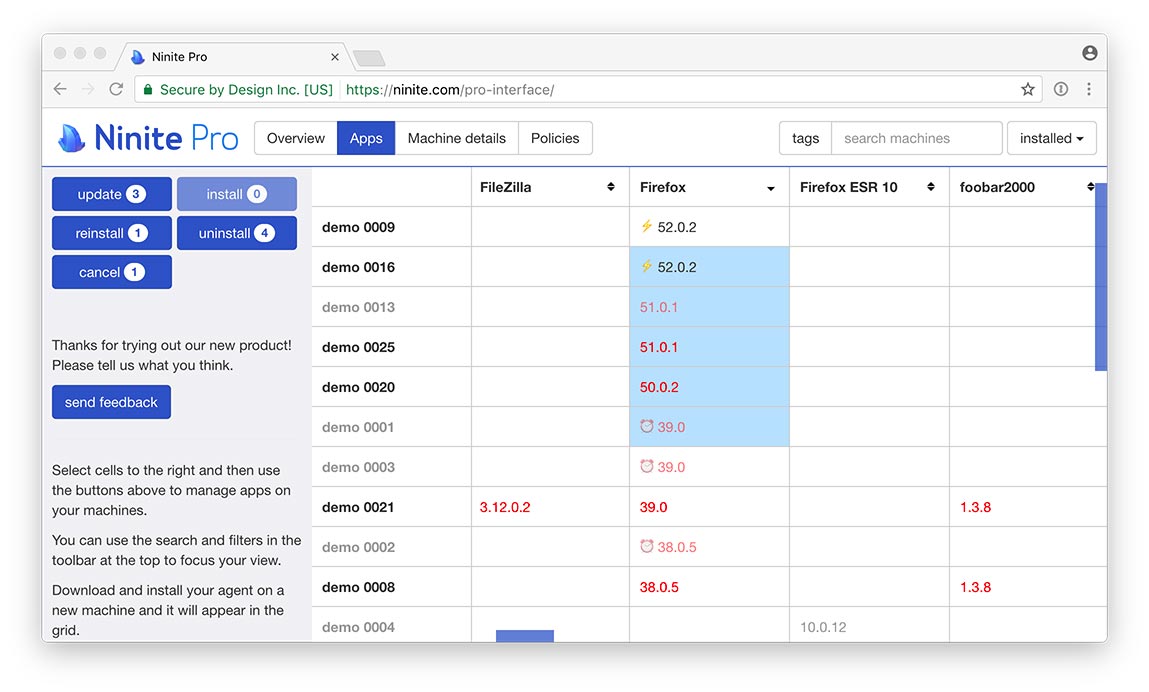1149x692 pixels.
Task: Click the clock pending icon next to Firefox 39.0 on demo 0001
Action: click(x=646, y=426)
